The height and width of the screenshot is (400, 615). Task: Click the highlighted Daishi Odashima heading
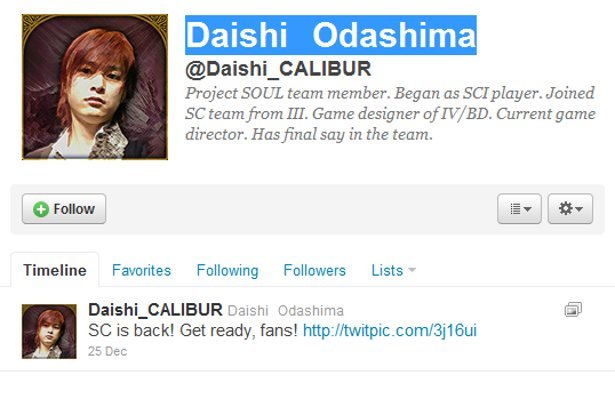pos(331,35)
